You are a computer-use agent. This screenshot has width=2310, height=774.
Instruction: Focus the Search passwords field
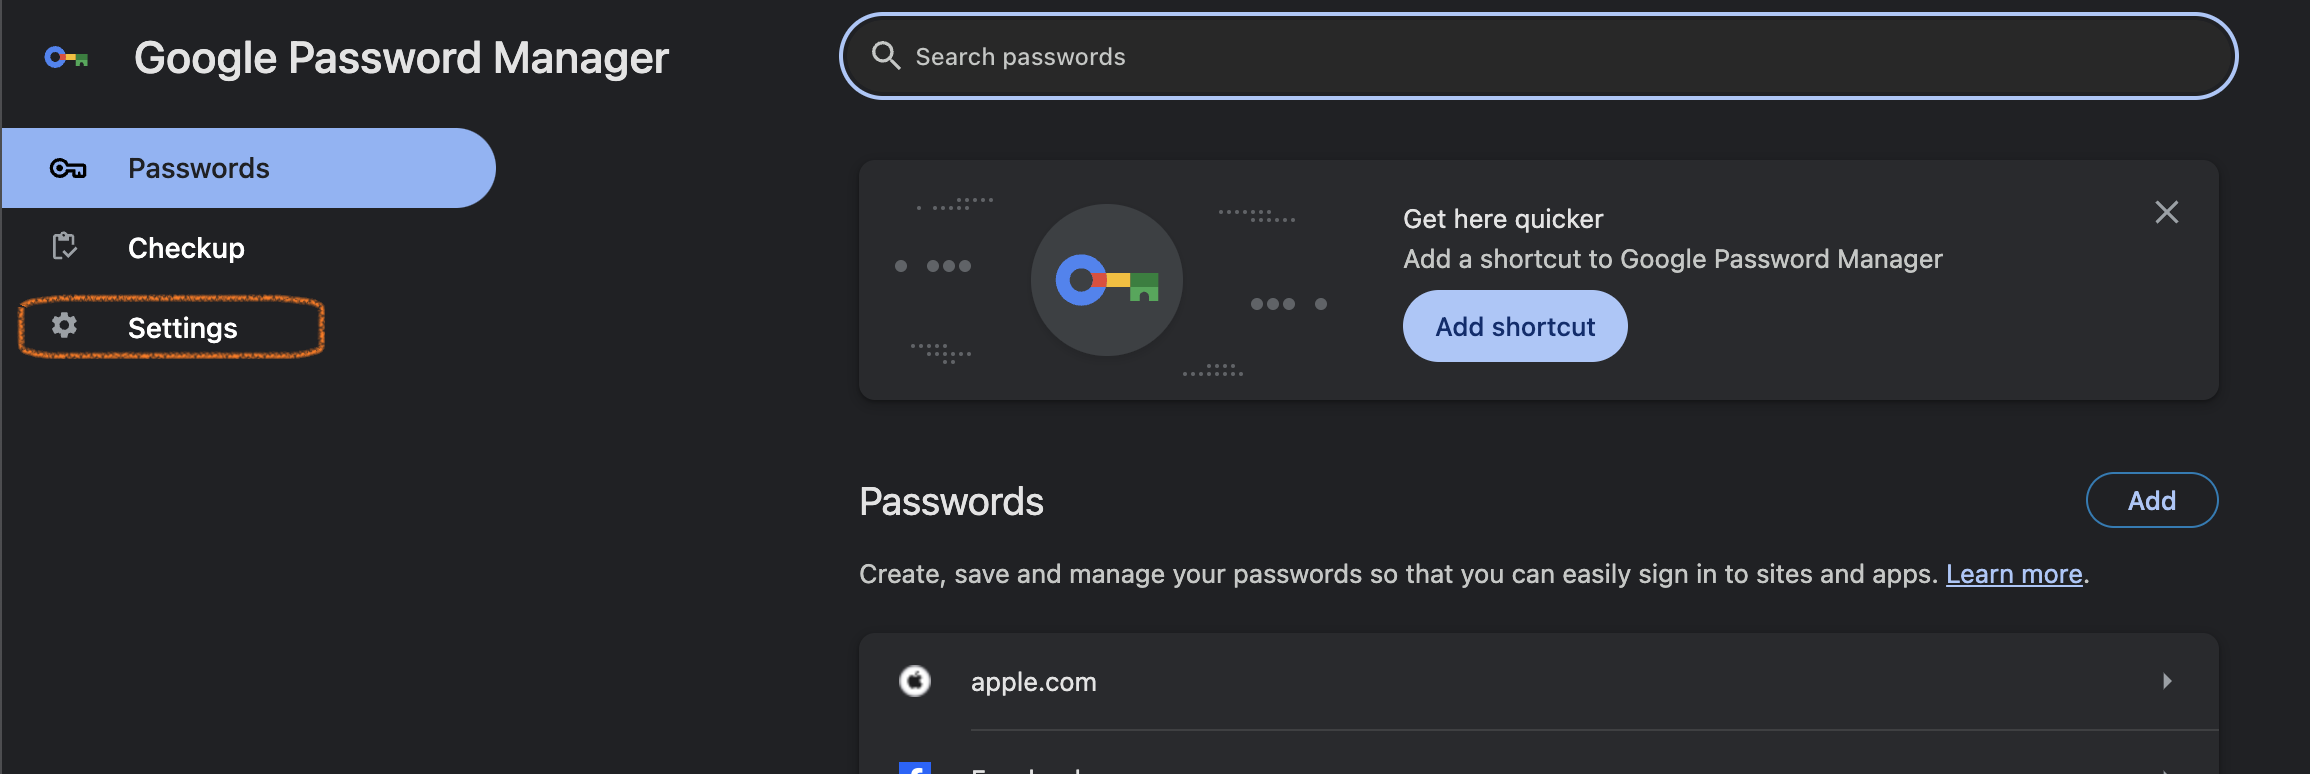1538,56
